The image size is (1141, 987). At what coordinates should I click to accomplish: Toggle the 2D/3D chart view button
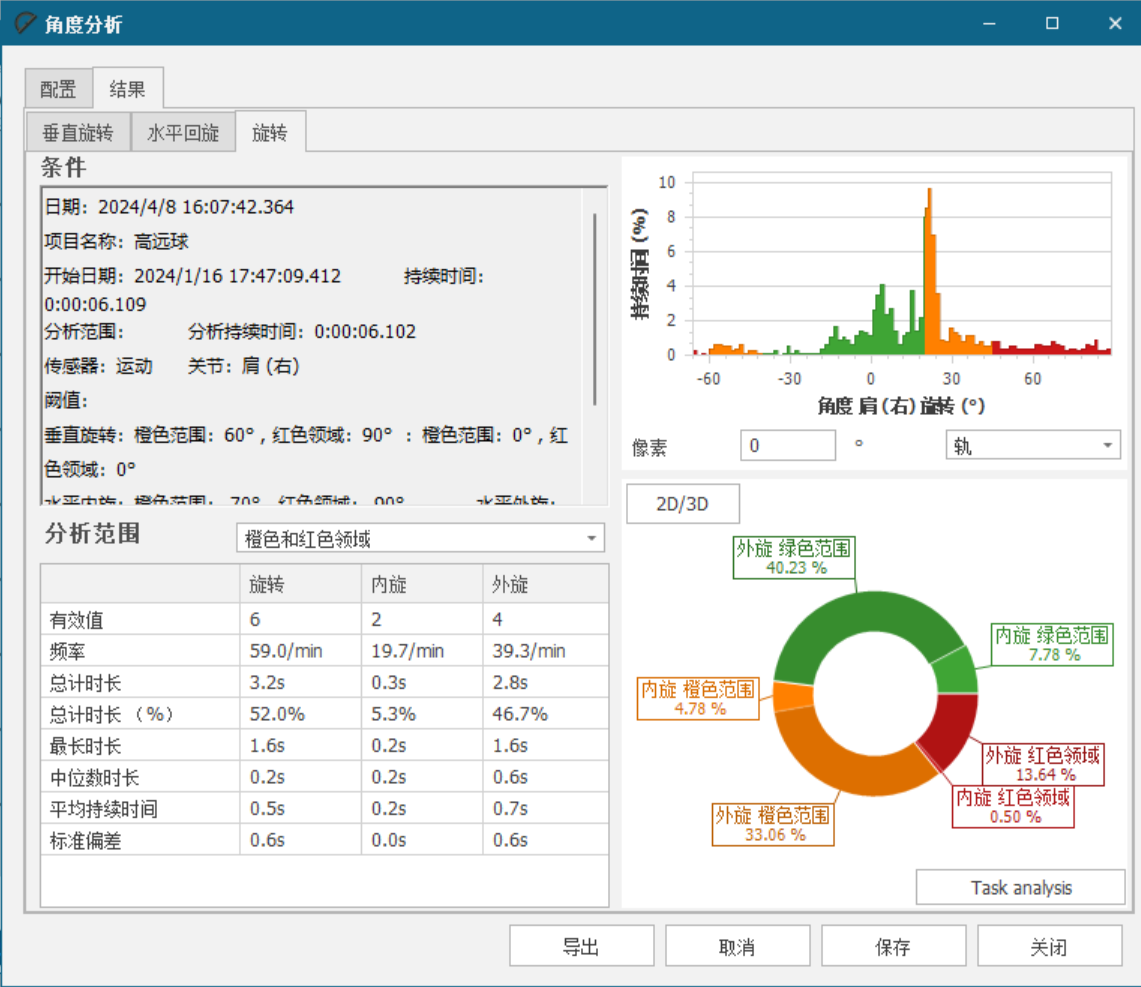(682, 504)
